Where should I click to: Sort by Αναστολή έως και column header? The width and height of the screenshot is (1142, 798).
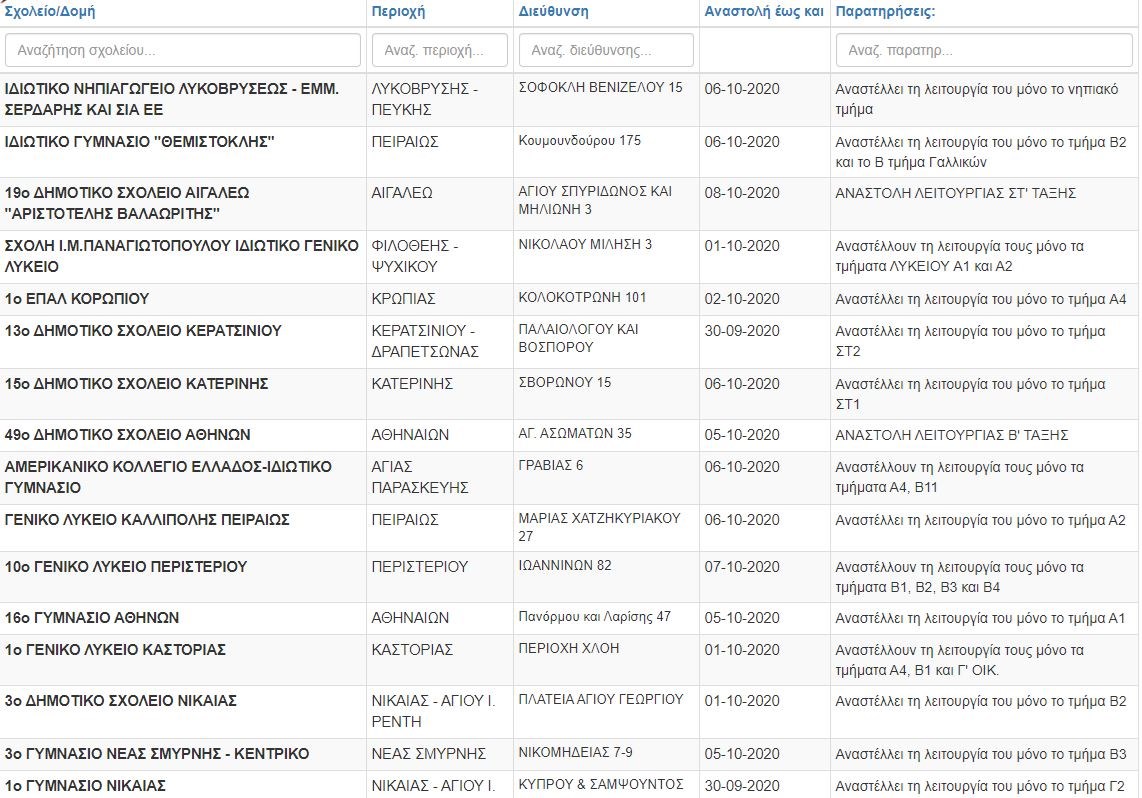[763, 12]
